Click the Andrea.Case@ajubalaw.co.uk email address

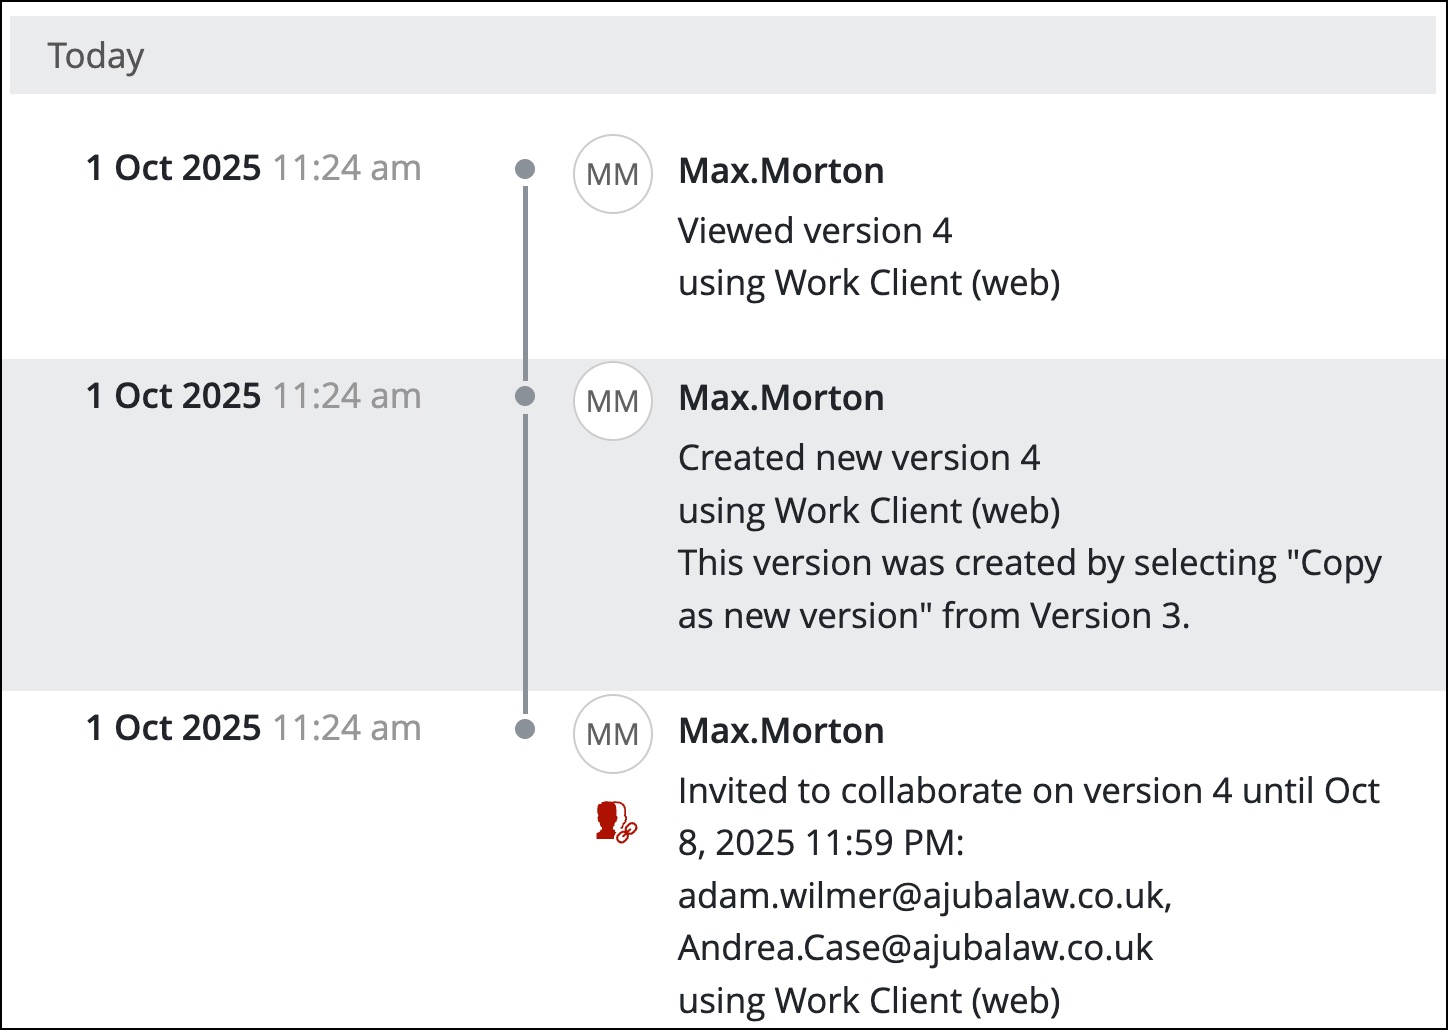[915, 947]
